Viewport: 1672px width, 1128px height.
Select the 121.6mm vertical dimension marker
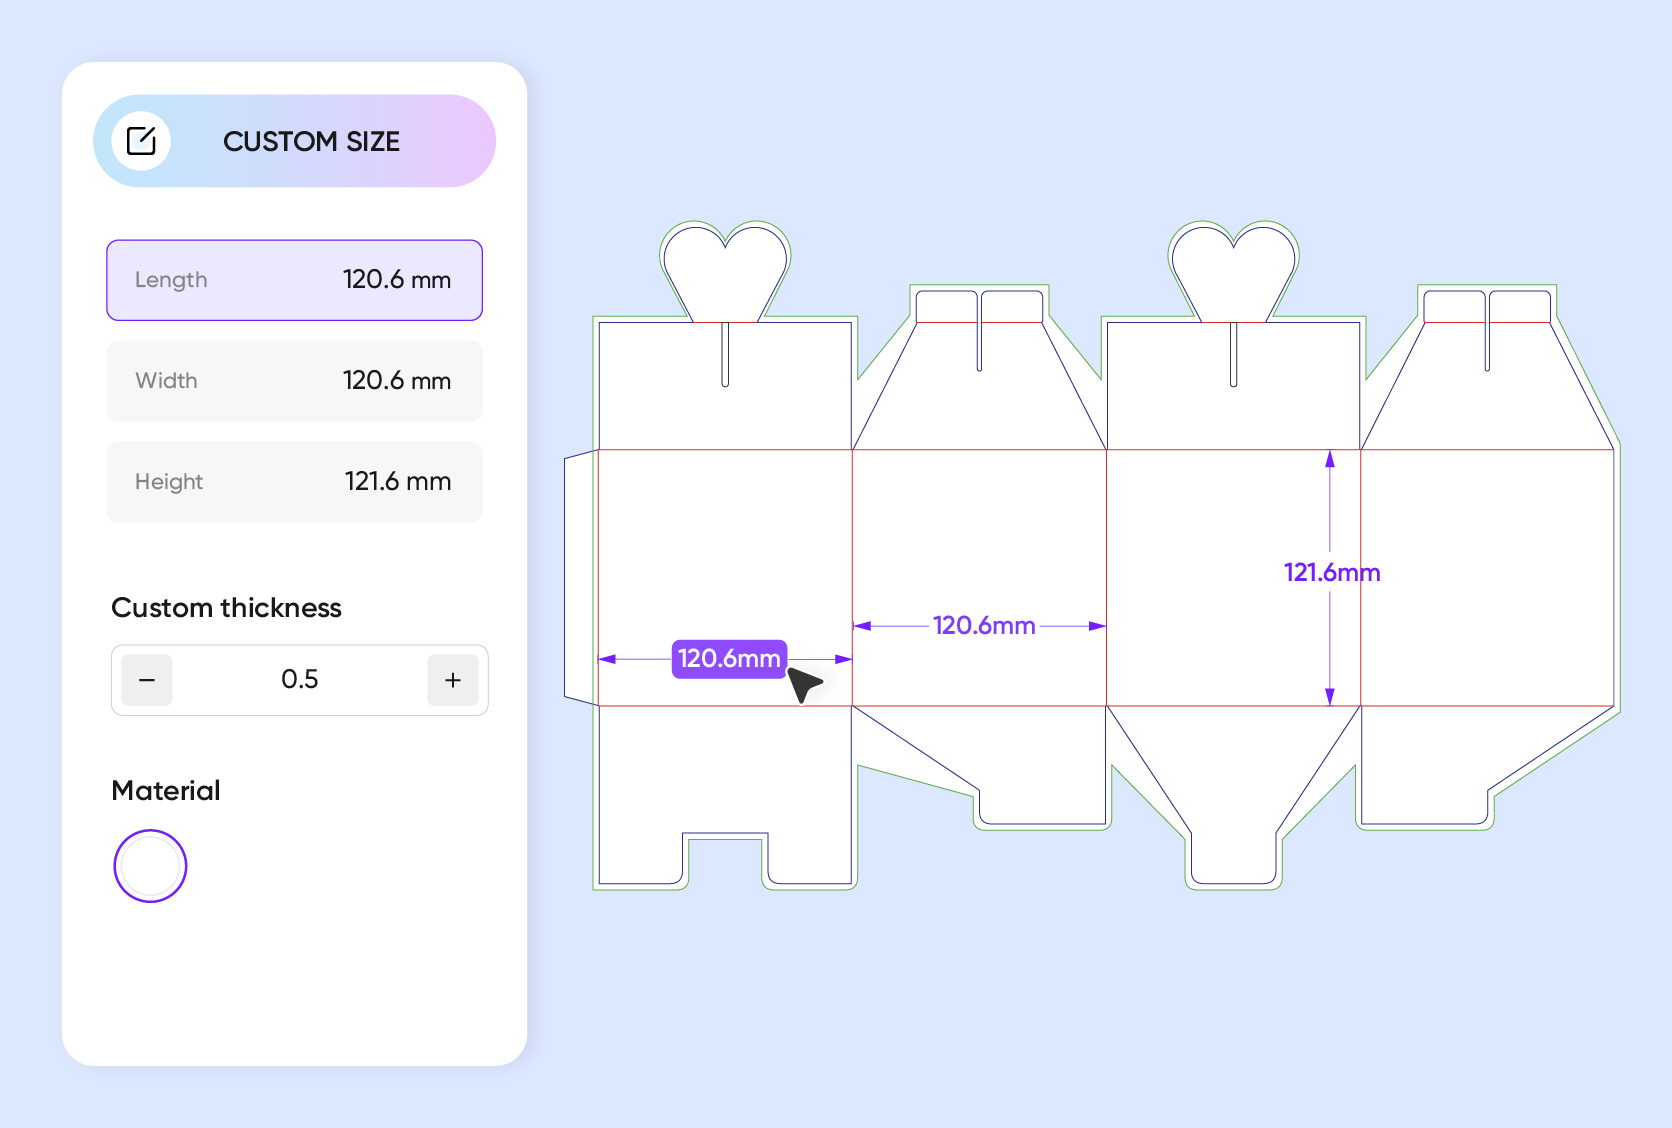coord(1330,573)
